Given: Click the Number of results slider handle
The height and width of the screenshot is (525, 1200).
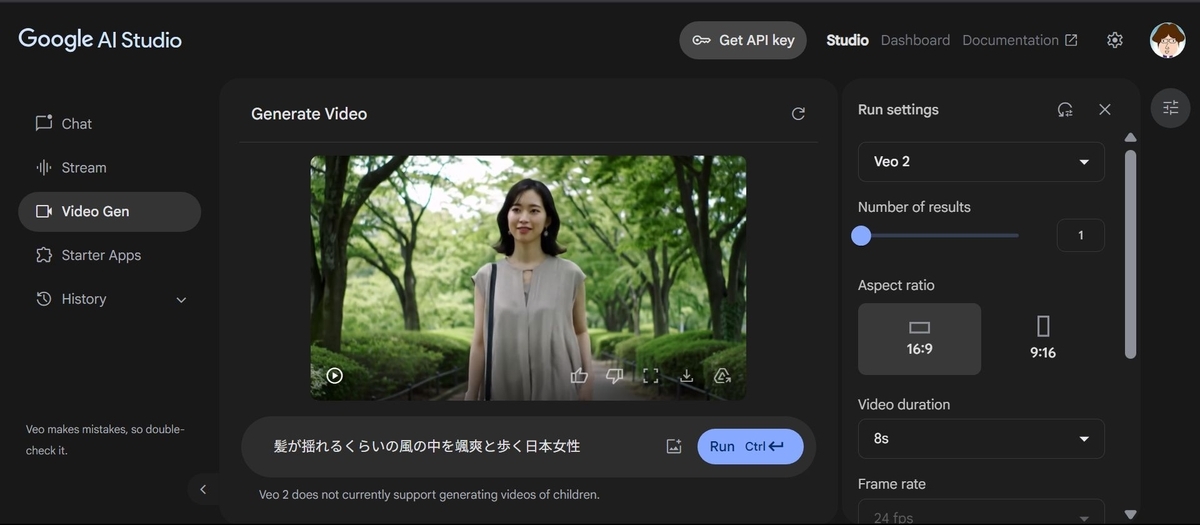Looking at the screenshot, I should pyautogui.click(x=861, y=236).
